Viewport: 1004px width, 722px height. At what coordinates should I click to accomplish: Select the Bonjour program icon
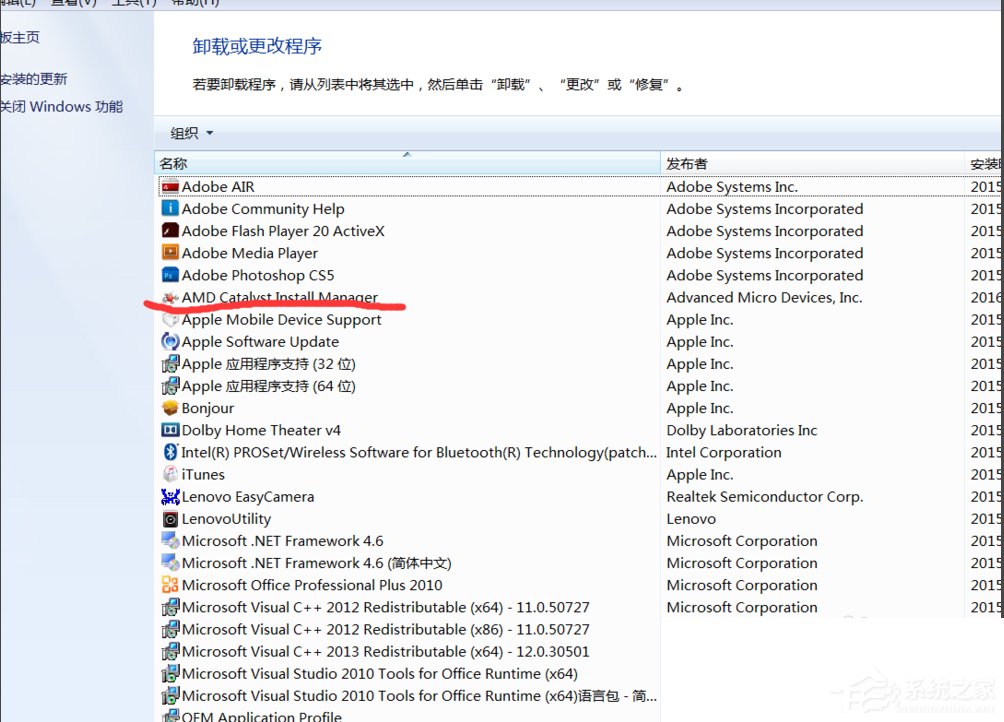pyautogui.click(x=171, y=408)
